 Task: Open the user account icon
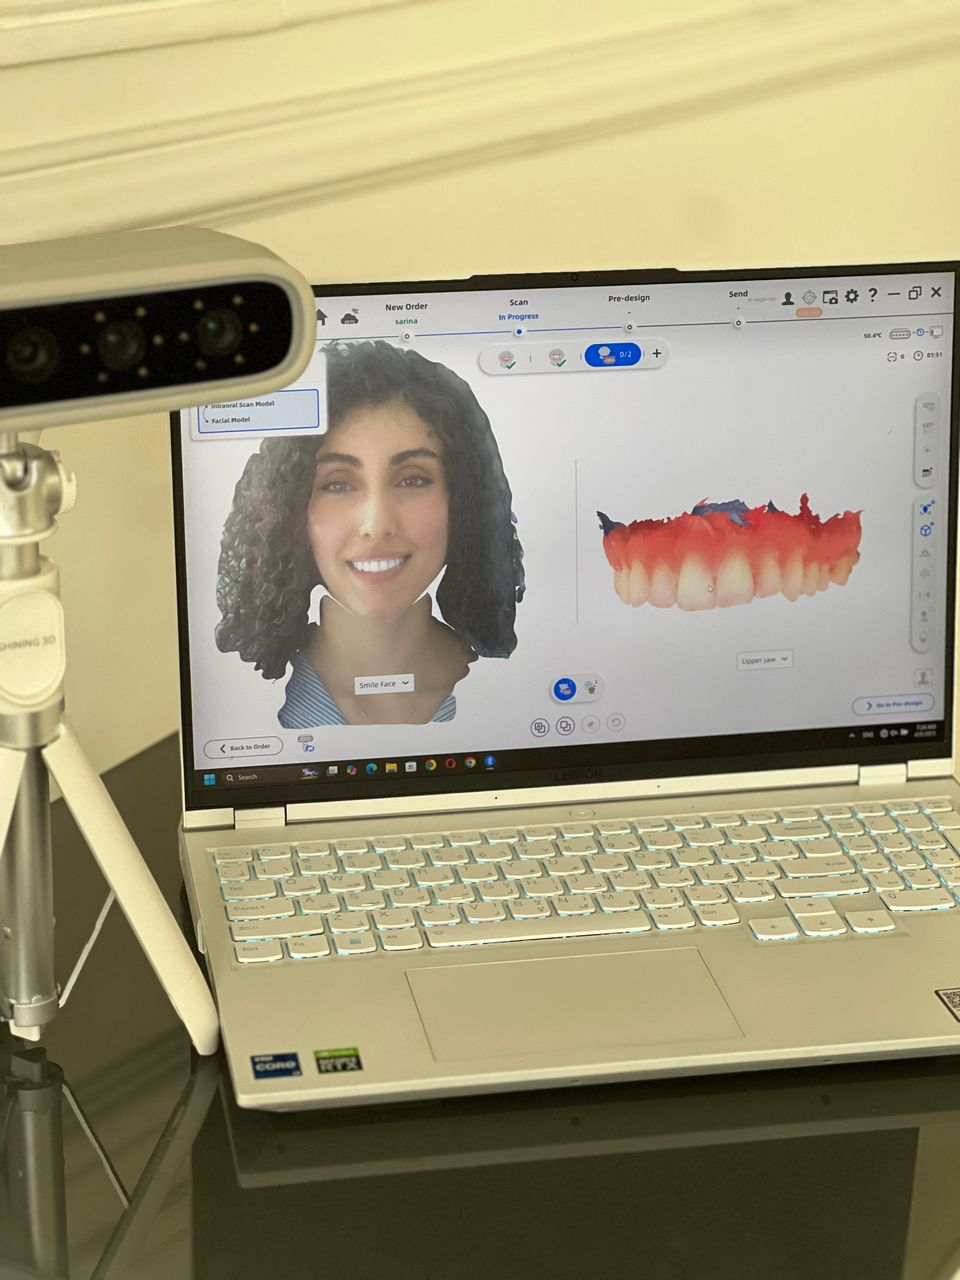coord(788,297)
